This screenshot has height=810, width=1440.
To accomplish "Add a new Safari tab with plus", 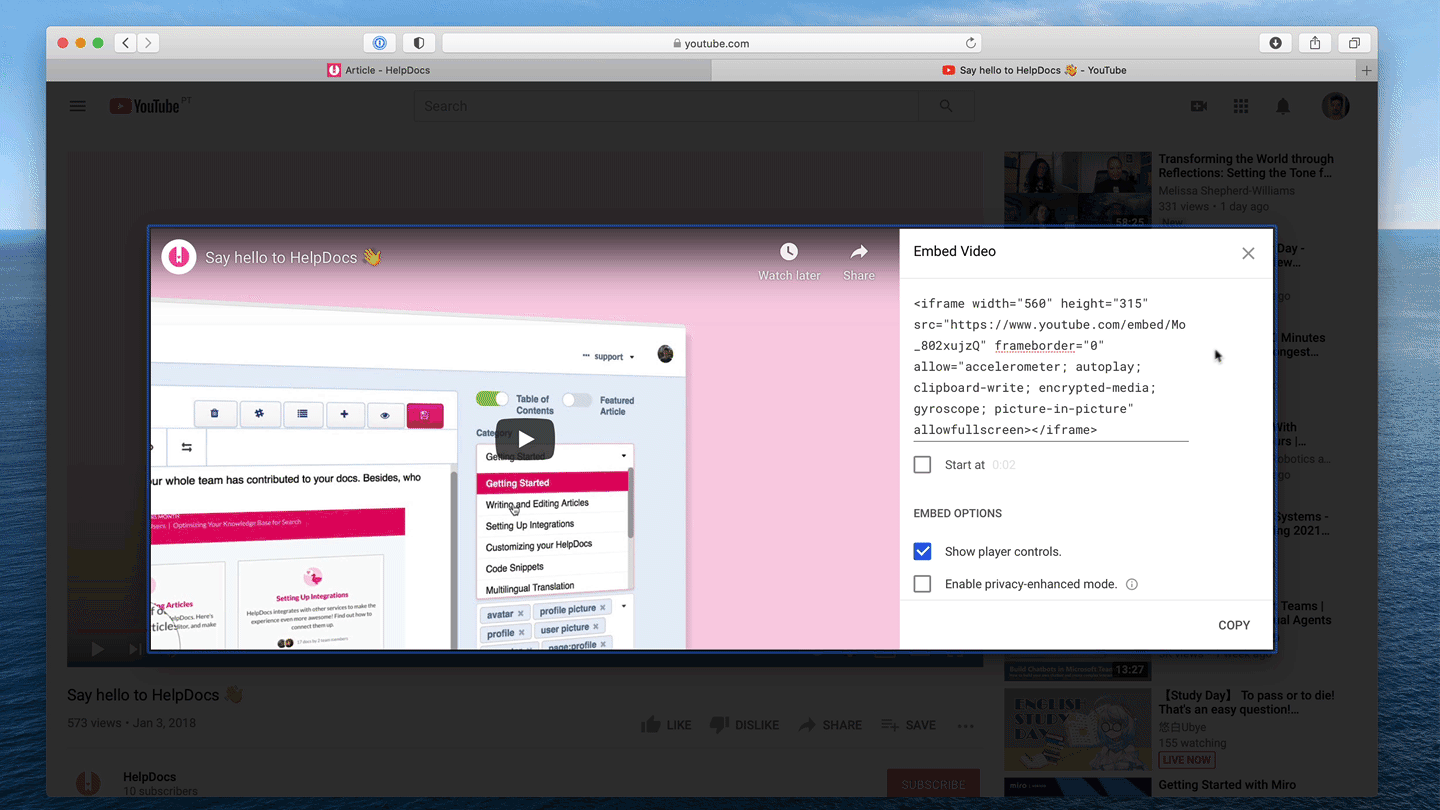I will tap(1366, 70).
